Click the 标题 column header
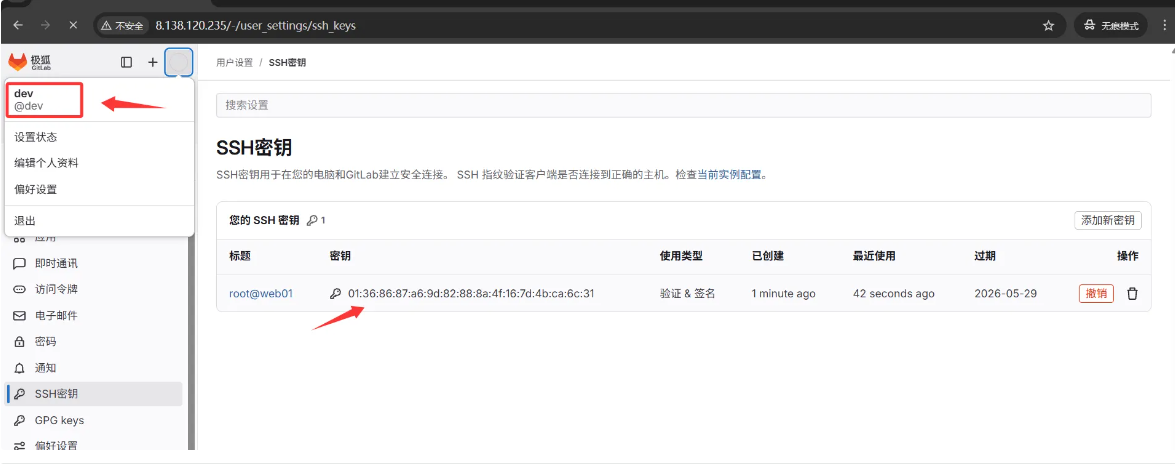1175x464 pixels. coord(240,256)
